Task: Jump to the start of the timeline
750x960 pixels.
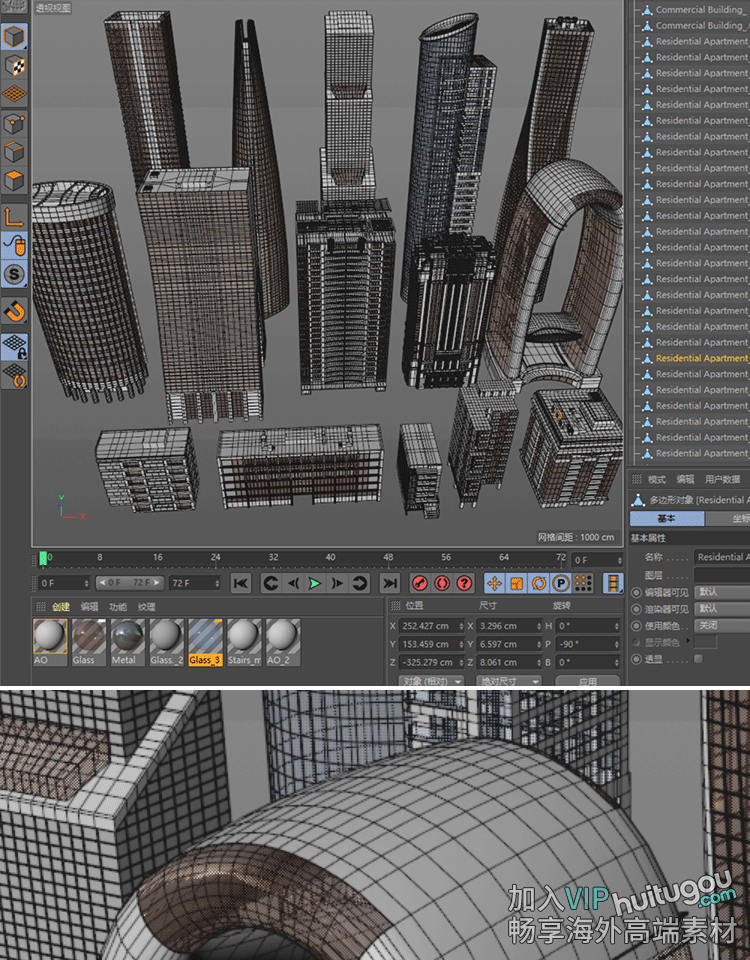Action: (241, 583)
